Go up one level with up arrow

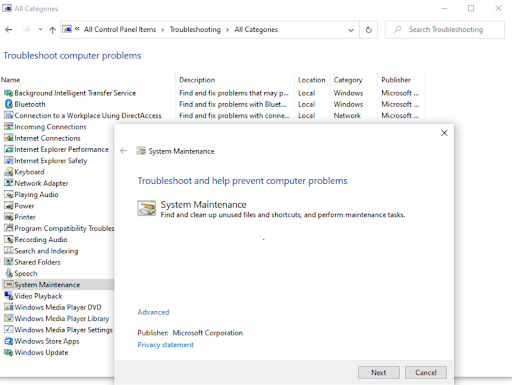[x=52, y=30]
